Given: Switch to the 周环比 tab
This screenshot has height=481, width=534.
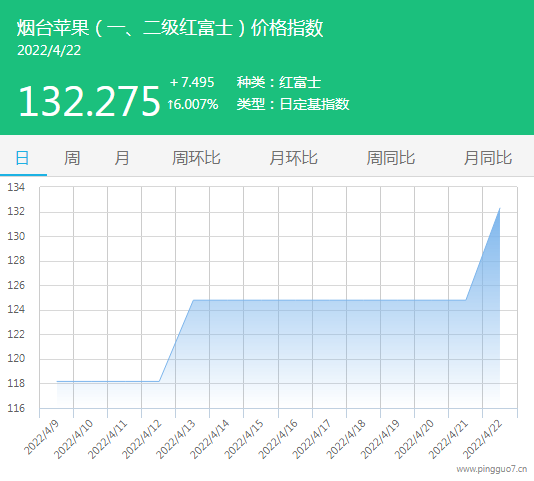Looking at the screenshot, I should point(196,158).
